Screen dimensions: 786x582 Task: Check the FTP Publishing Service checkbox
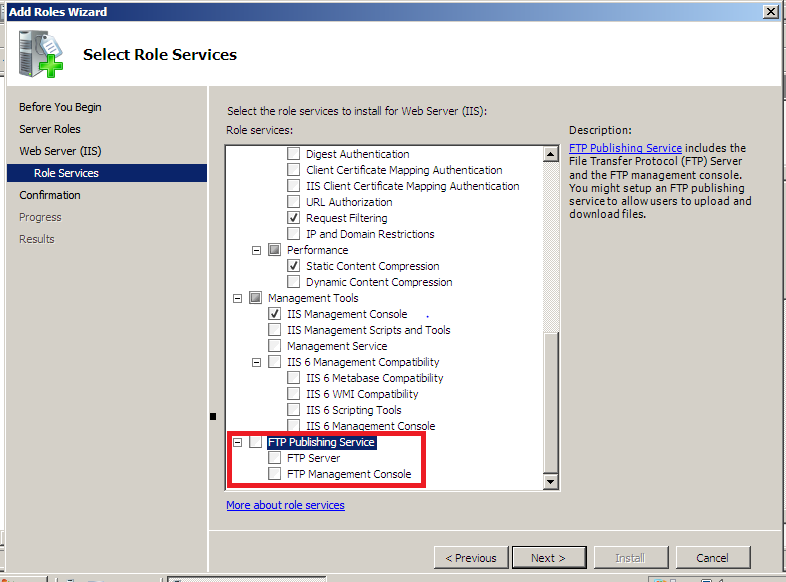tap(255, 442)
